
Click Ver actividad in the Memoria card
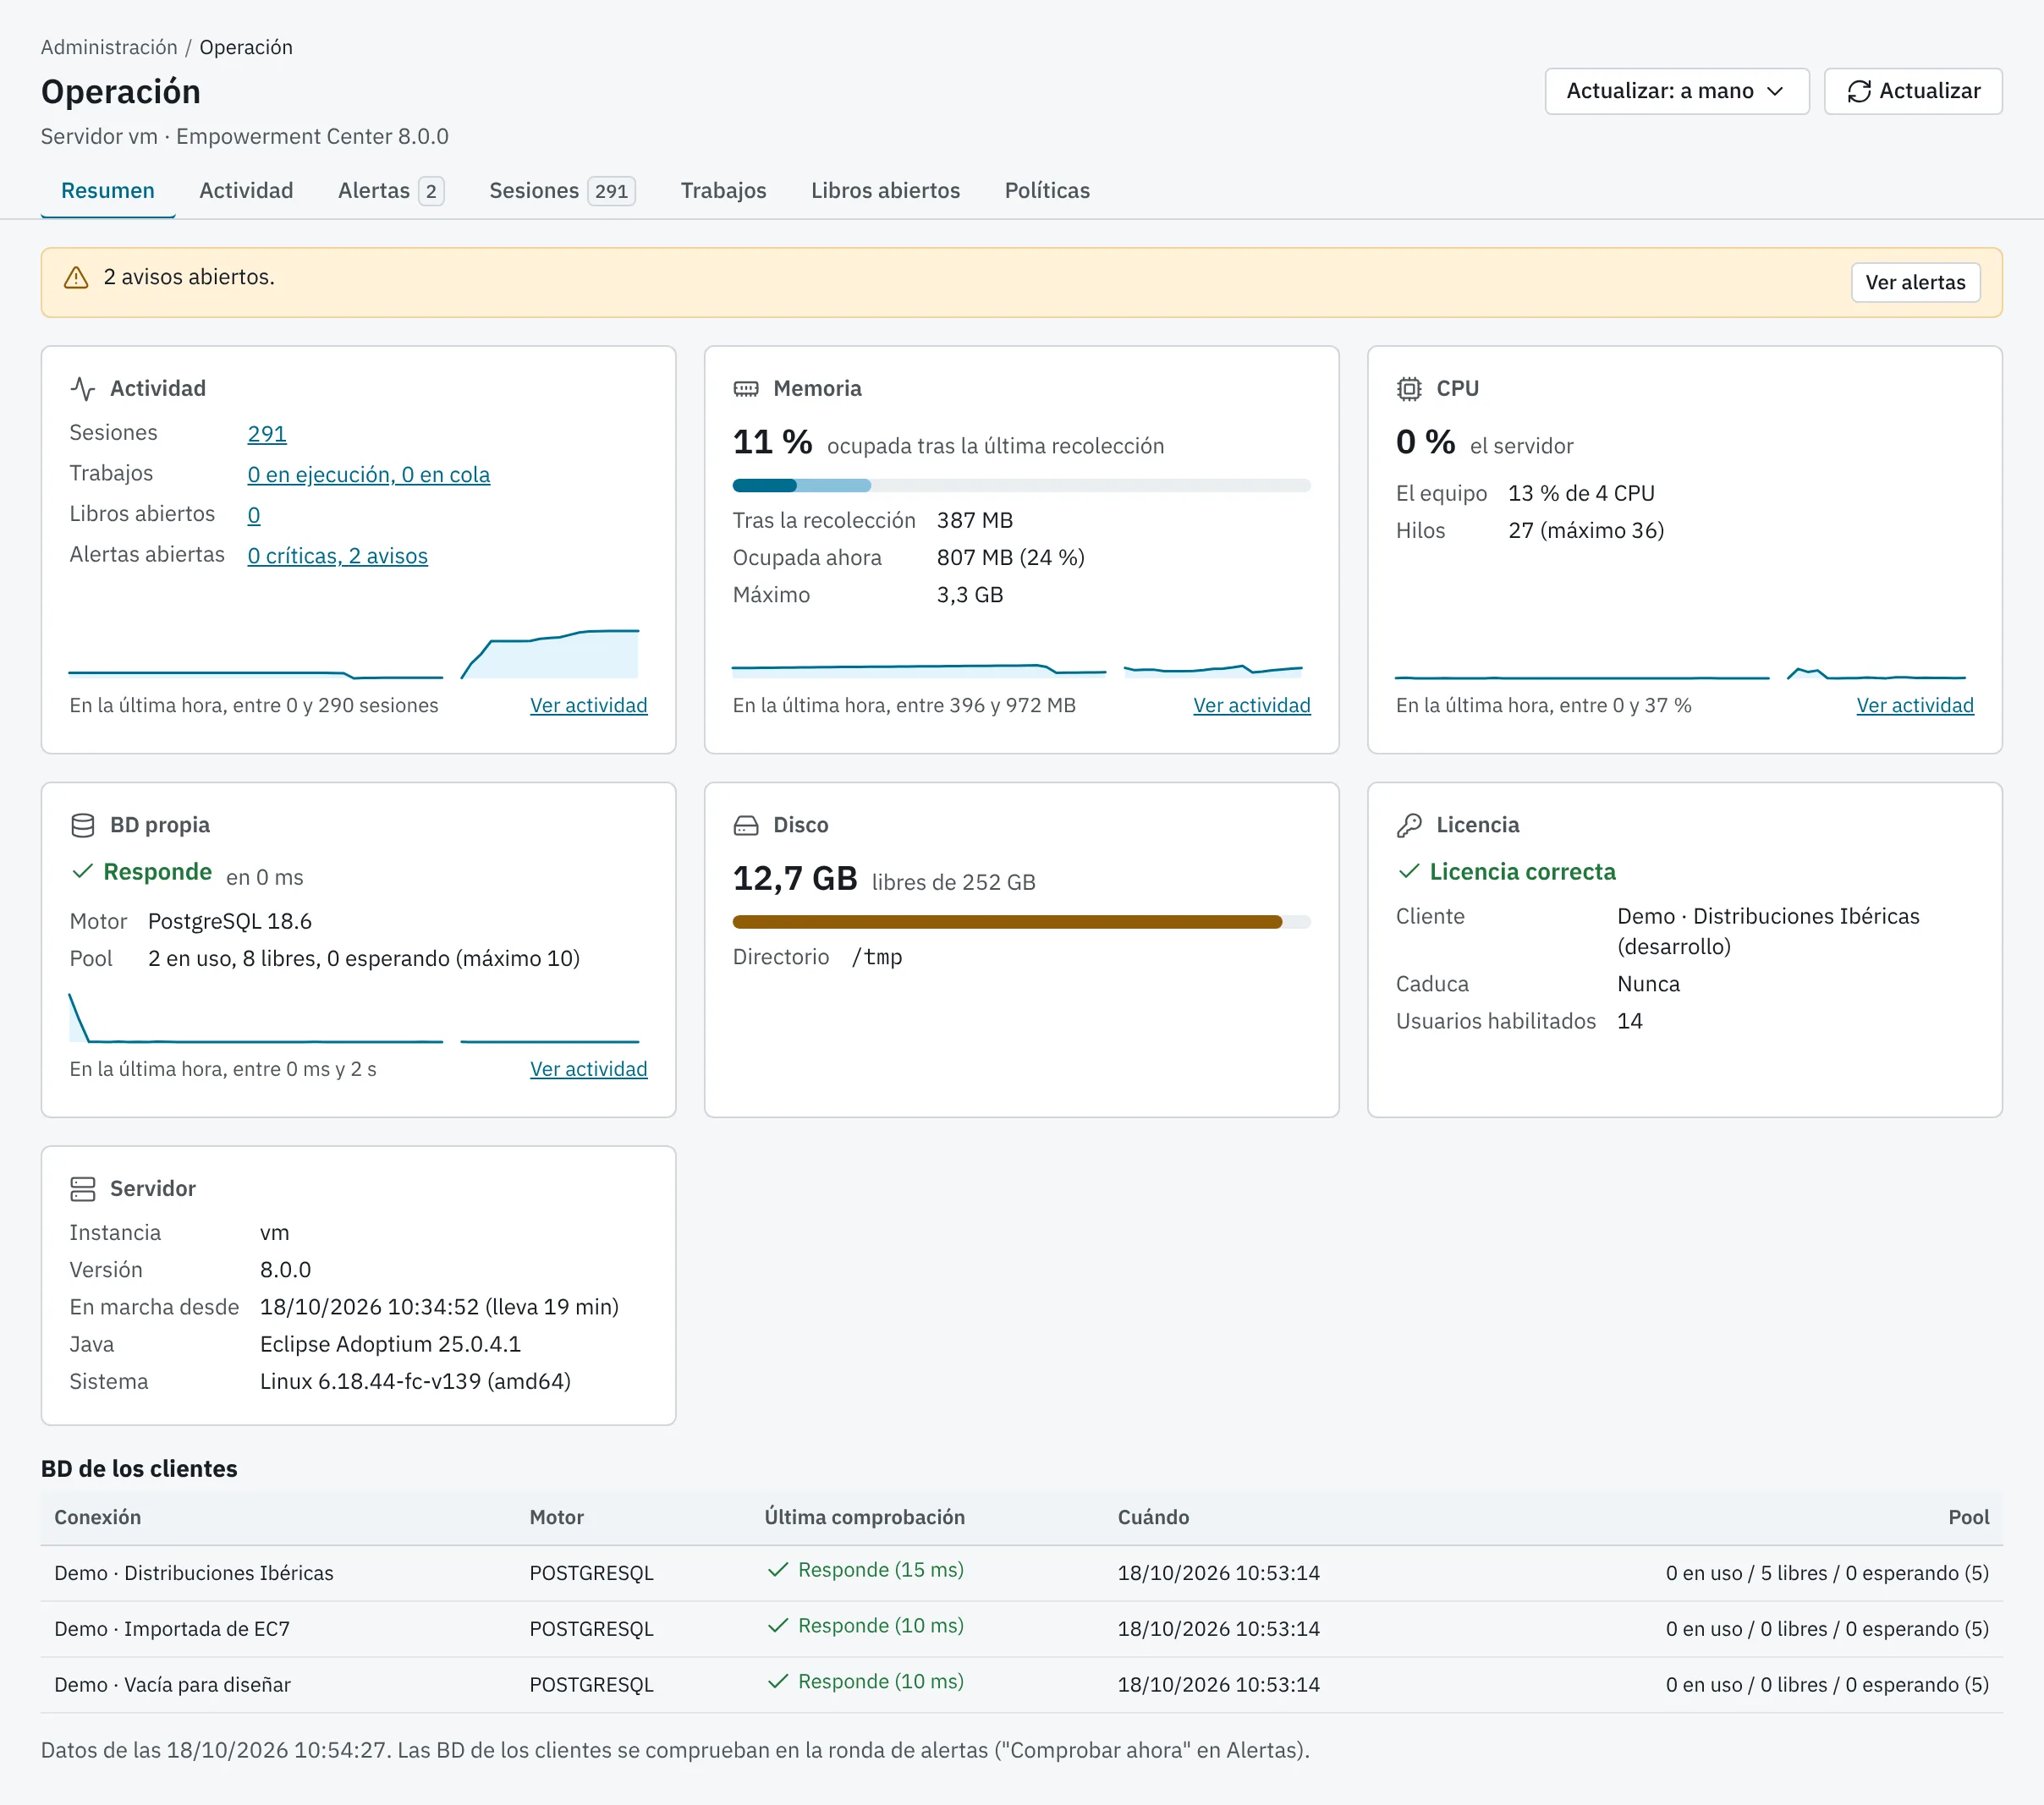pyautogui.click(x=1252, y=705)
